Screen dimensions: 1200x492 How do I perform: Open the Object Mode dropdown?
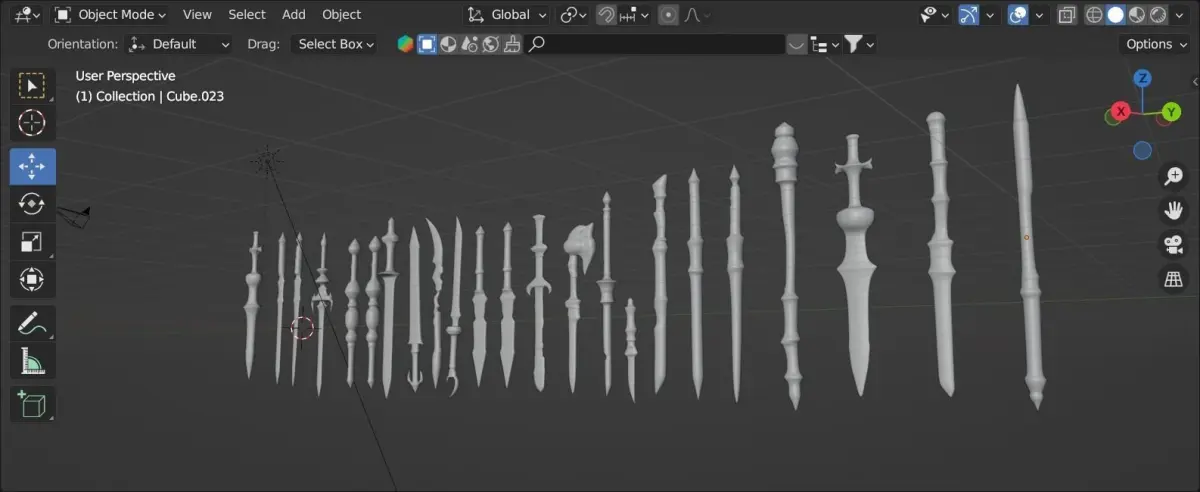coord(110,15)
